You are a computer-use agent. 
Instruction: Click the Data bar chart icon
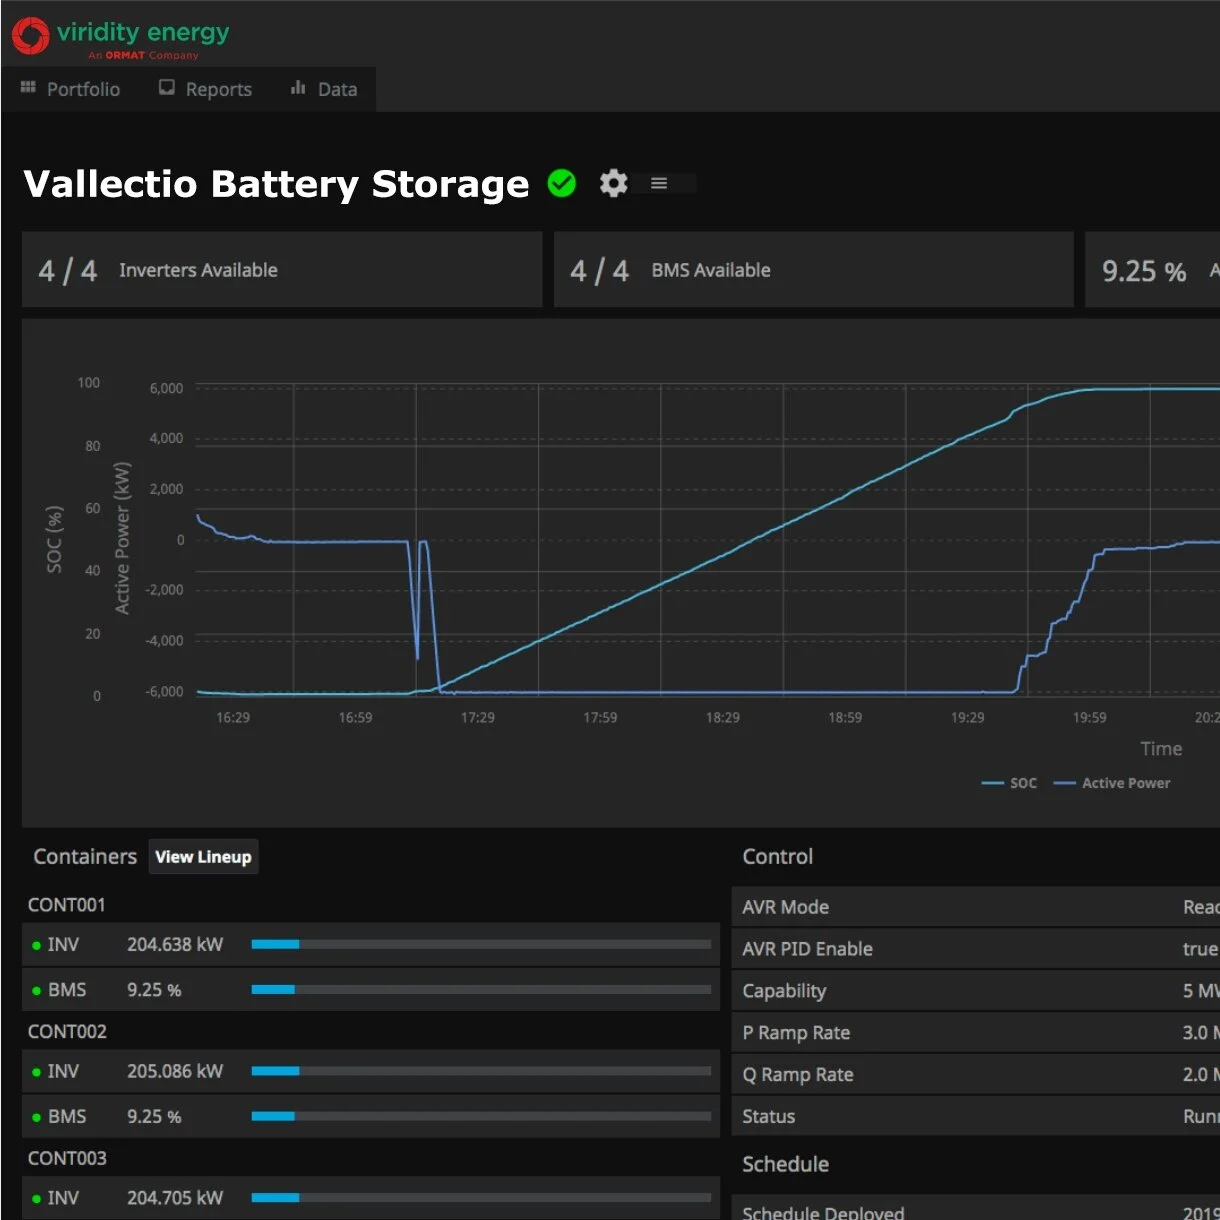point(298,88)
